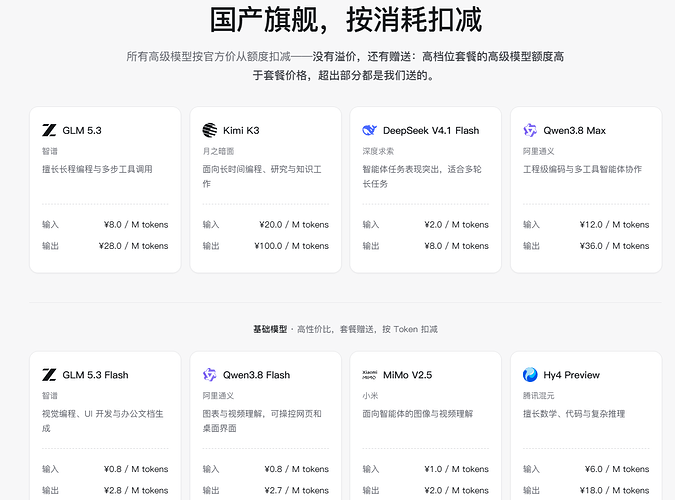
Task: Click 高性价比，套餐赠送，按 Token 扣减 subtitle
Action: [x=367, y=329]
